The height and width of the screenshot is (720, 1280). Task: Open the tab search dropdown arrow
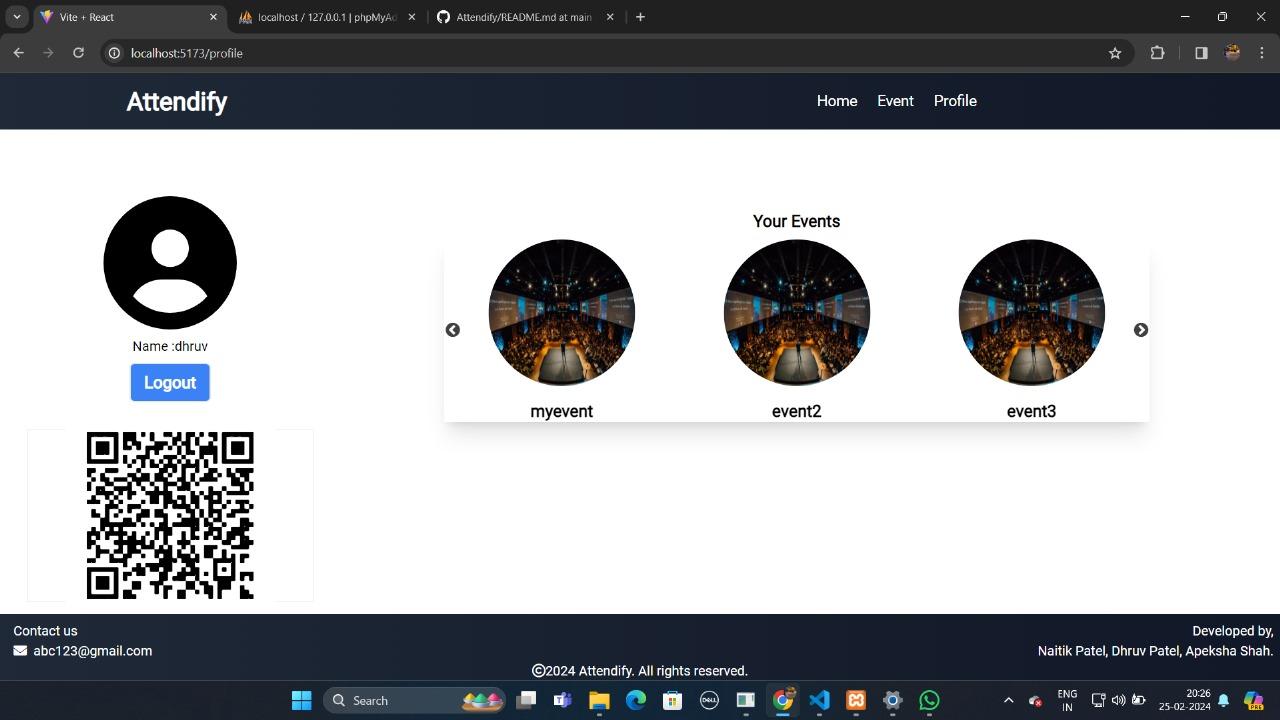(17, 17)
